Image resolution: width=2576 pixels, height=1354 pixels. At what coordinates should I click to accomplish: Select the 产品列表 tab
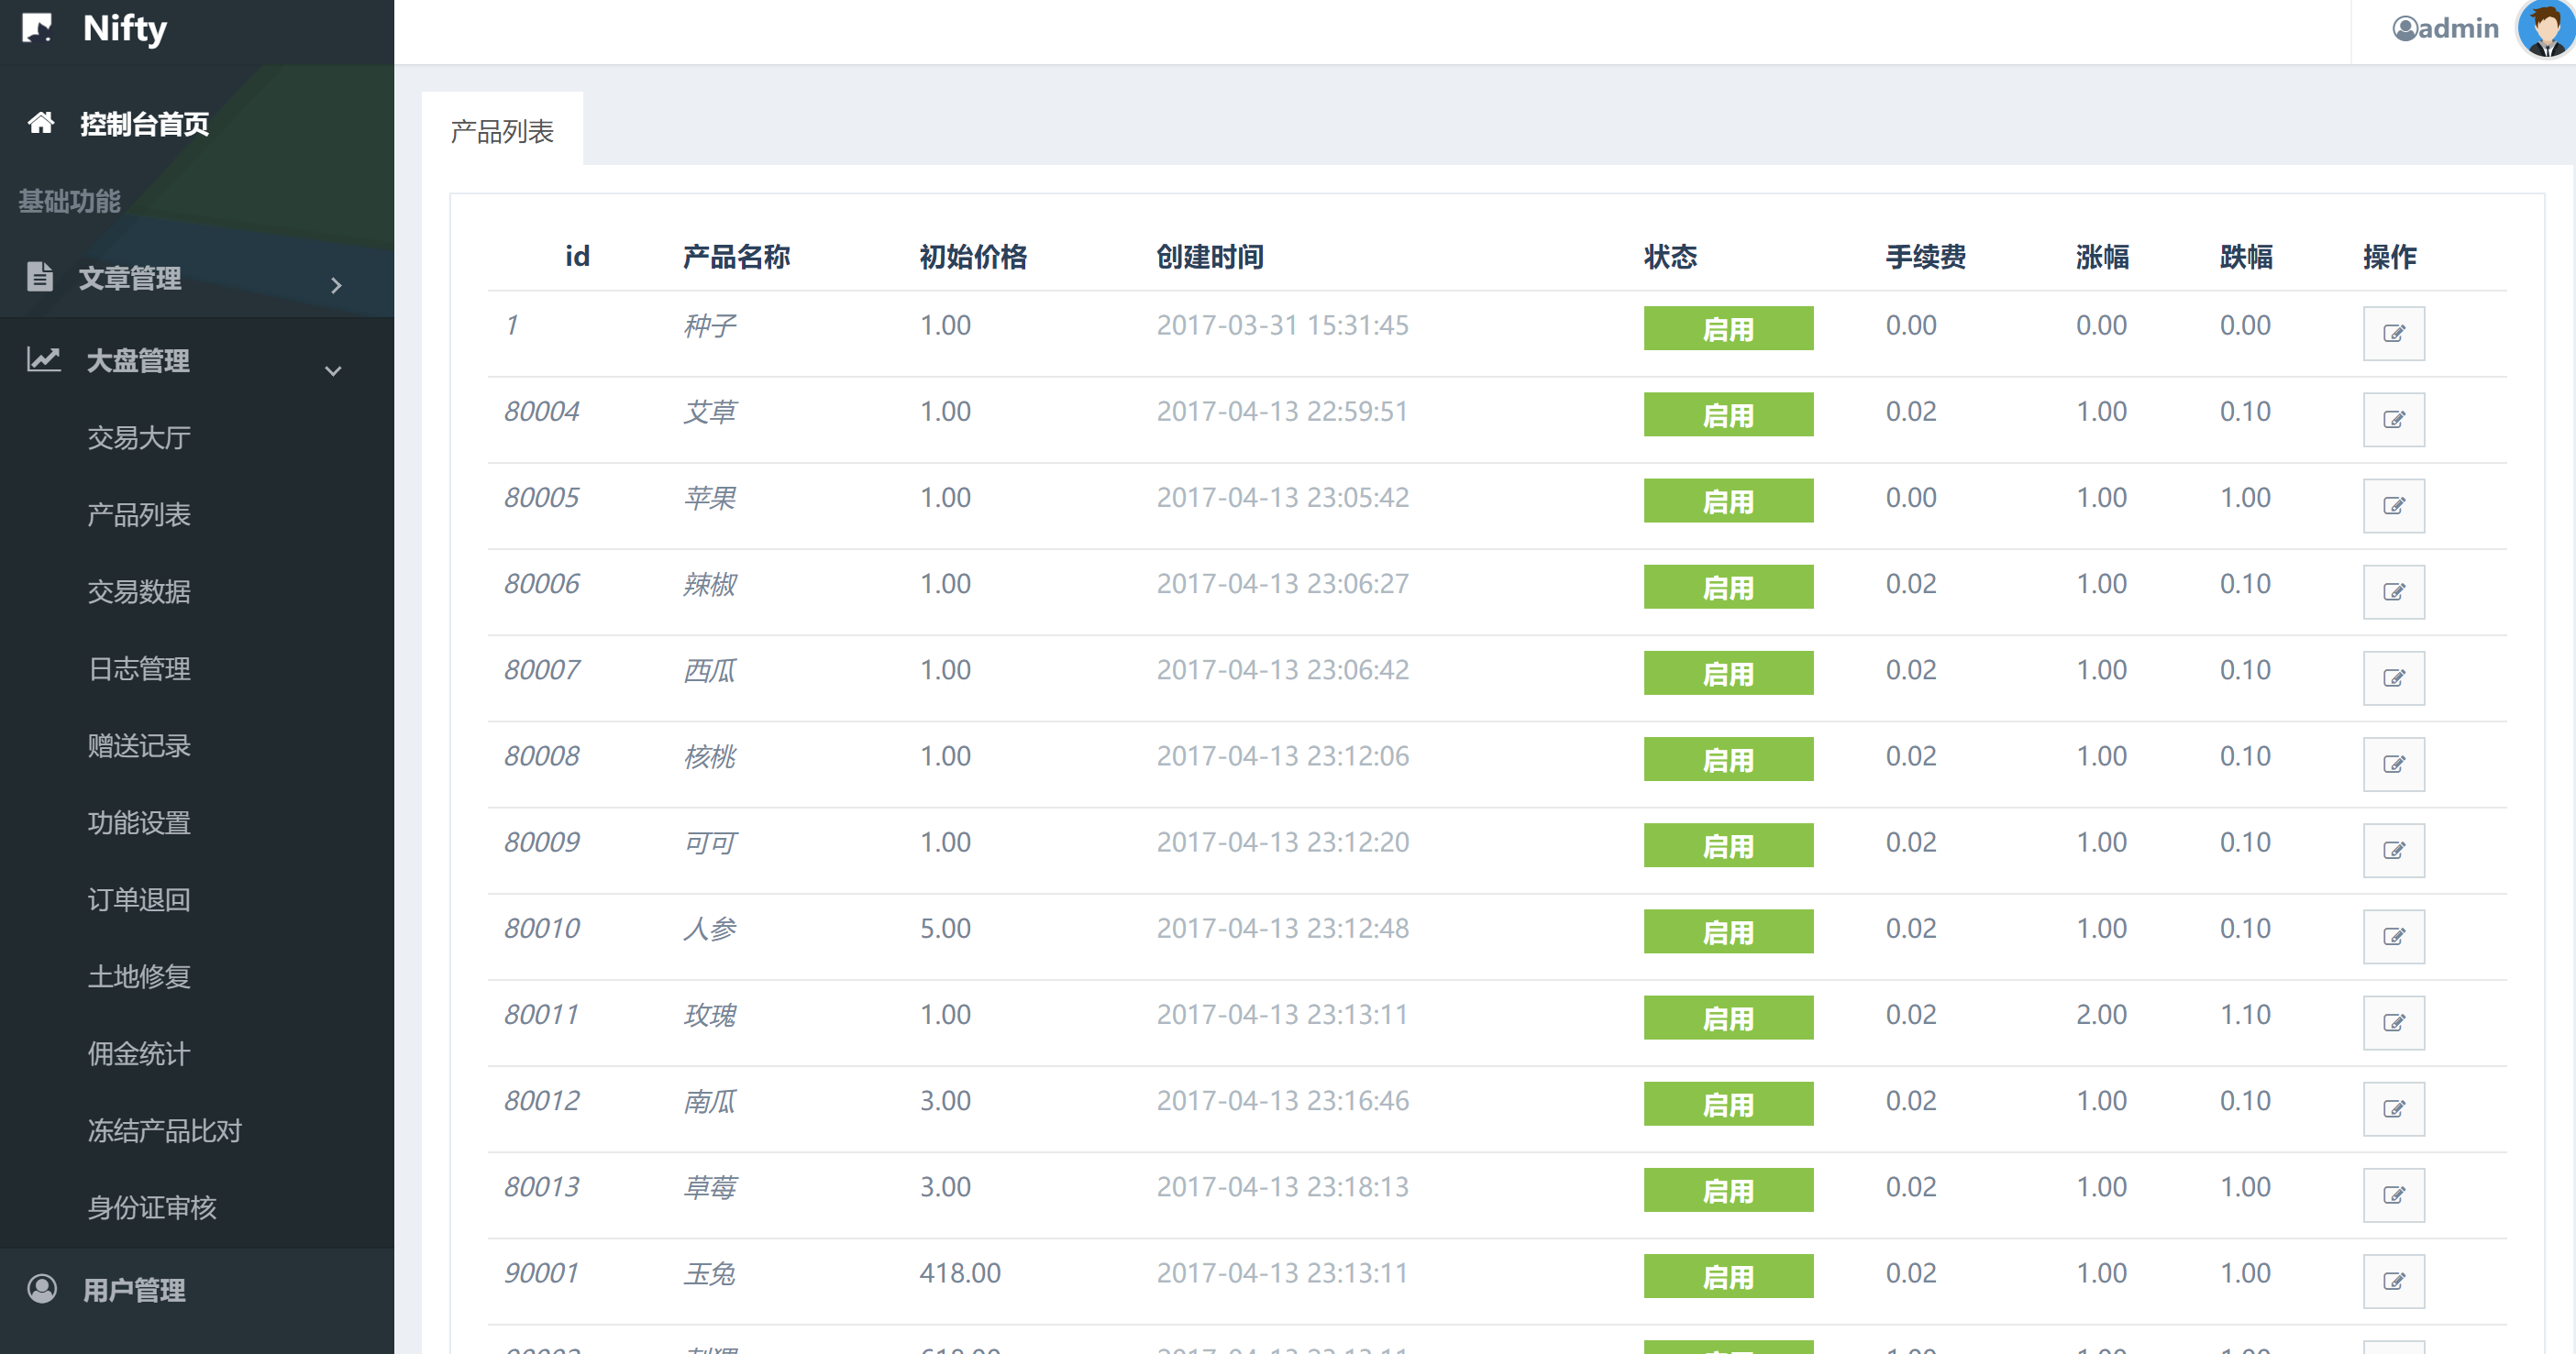[x=502, y=131]
